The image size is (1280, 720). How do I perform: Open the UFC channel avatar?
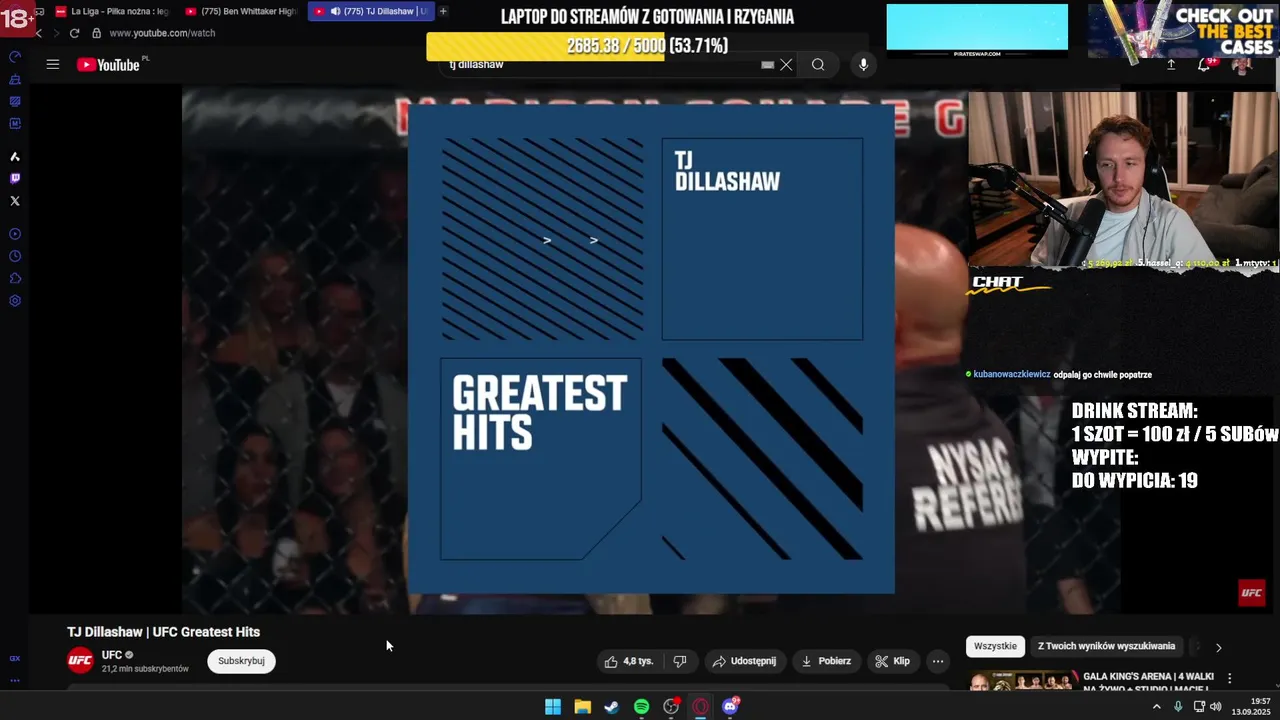(80, 661)
